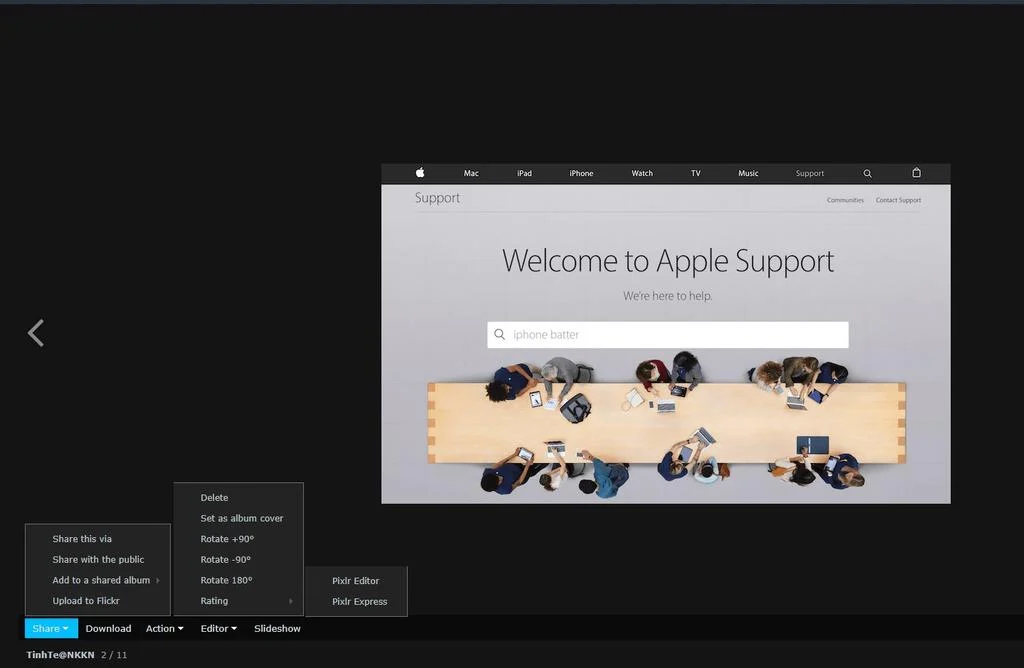
Task: Click the Welcome to Apple Support heading
Action: click(667, 261)
